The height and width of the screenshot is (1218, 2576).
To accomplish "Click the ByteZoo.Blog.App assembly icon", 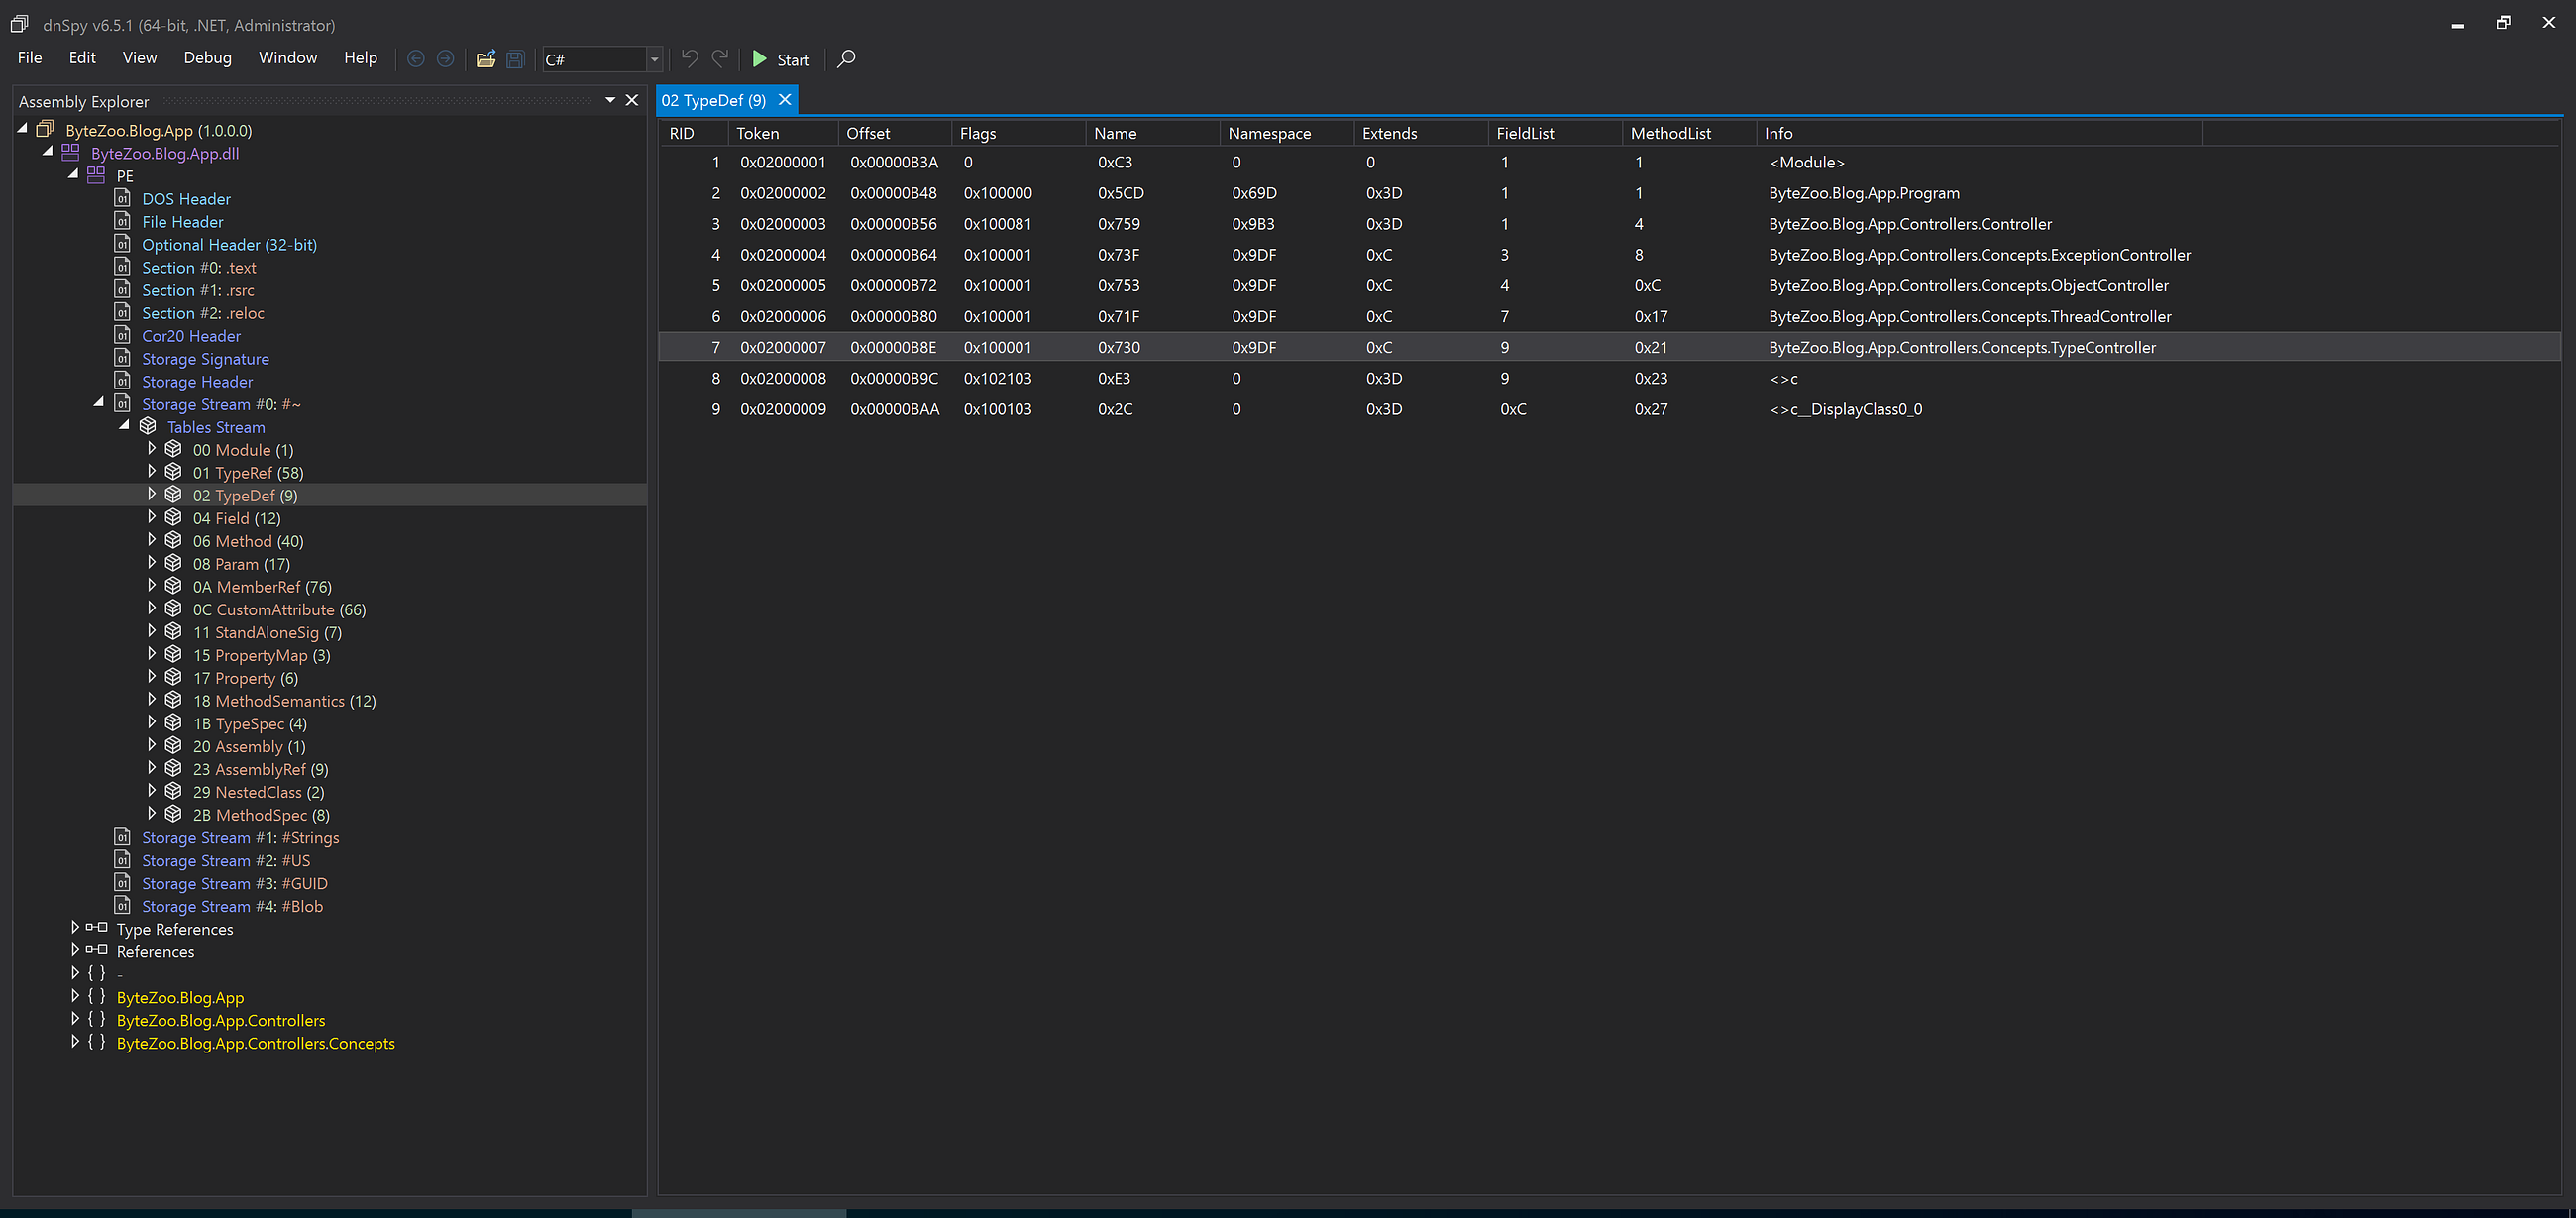I will click(x=45, y=129).
